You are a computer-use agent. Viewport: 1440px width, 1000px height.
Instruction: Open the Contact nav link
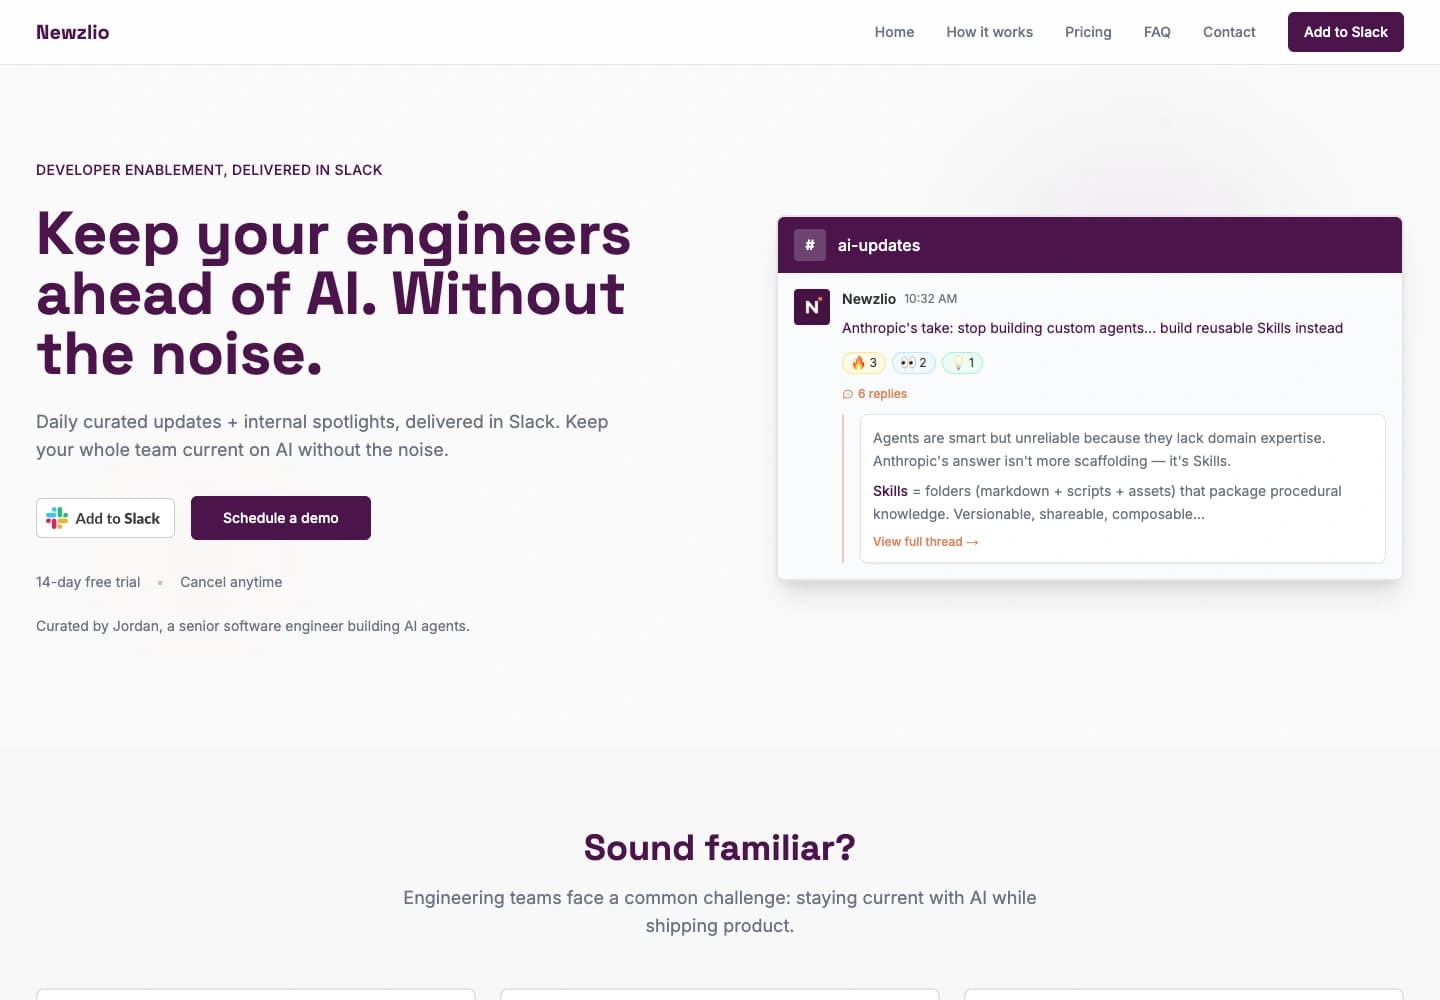pos(1229,32)
